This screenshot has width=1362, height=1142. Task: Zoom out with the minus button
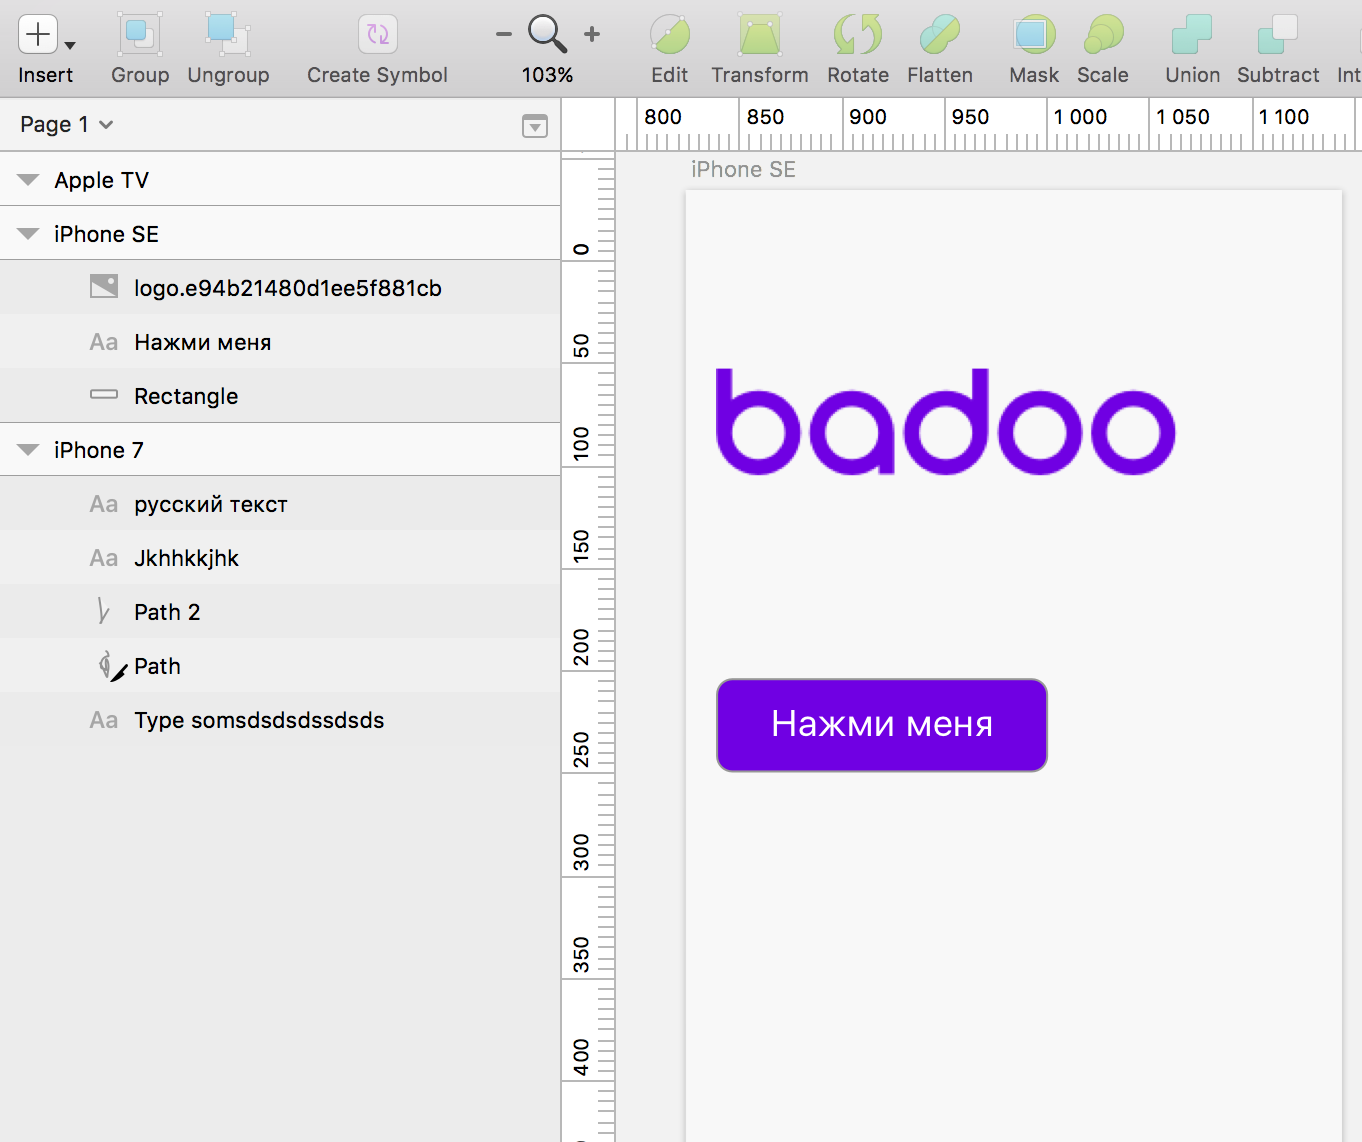(504, 34)
